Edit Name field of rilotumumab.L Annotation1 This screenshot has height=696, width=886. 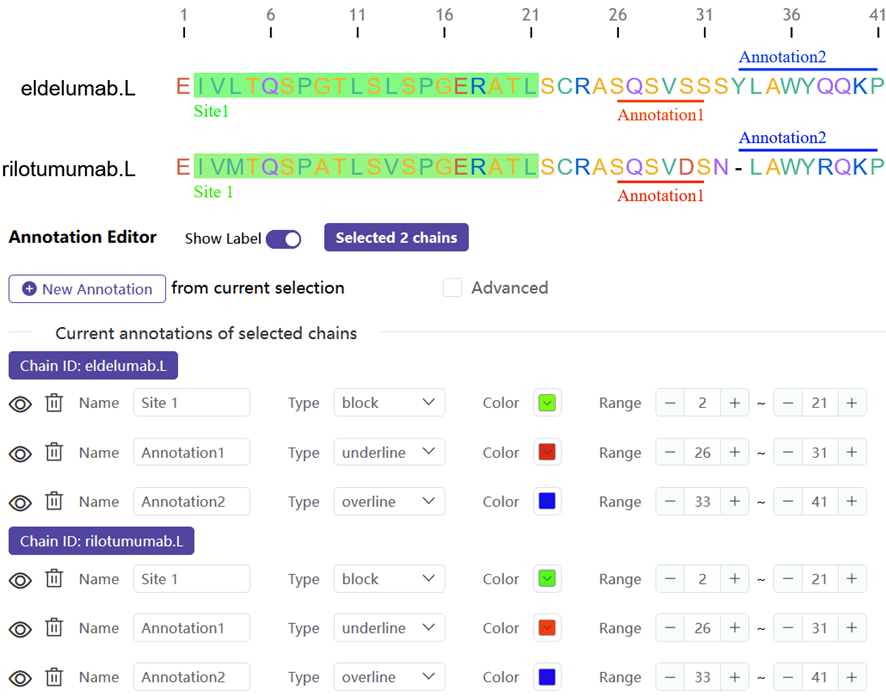[x=192, y=628]
